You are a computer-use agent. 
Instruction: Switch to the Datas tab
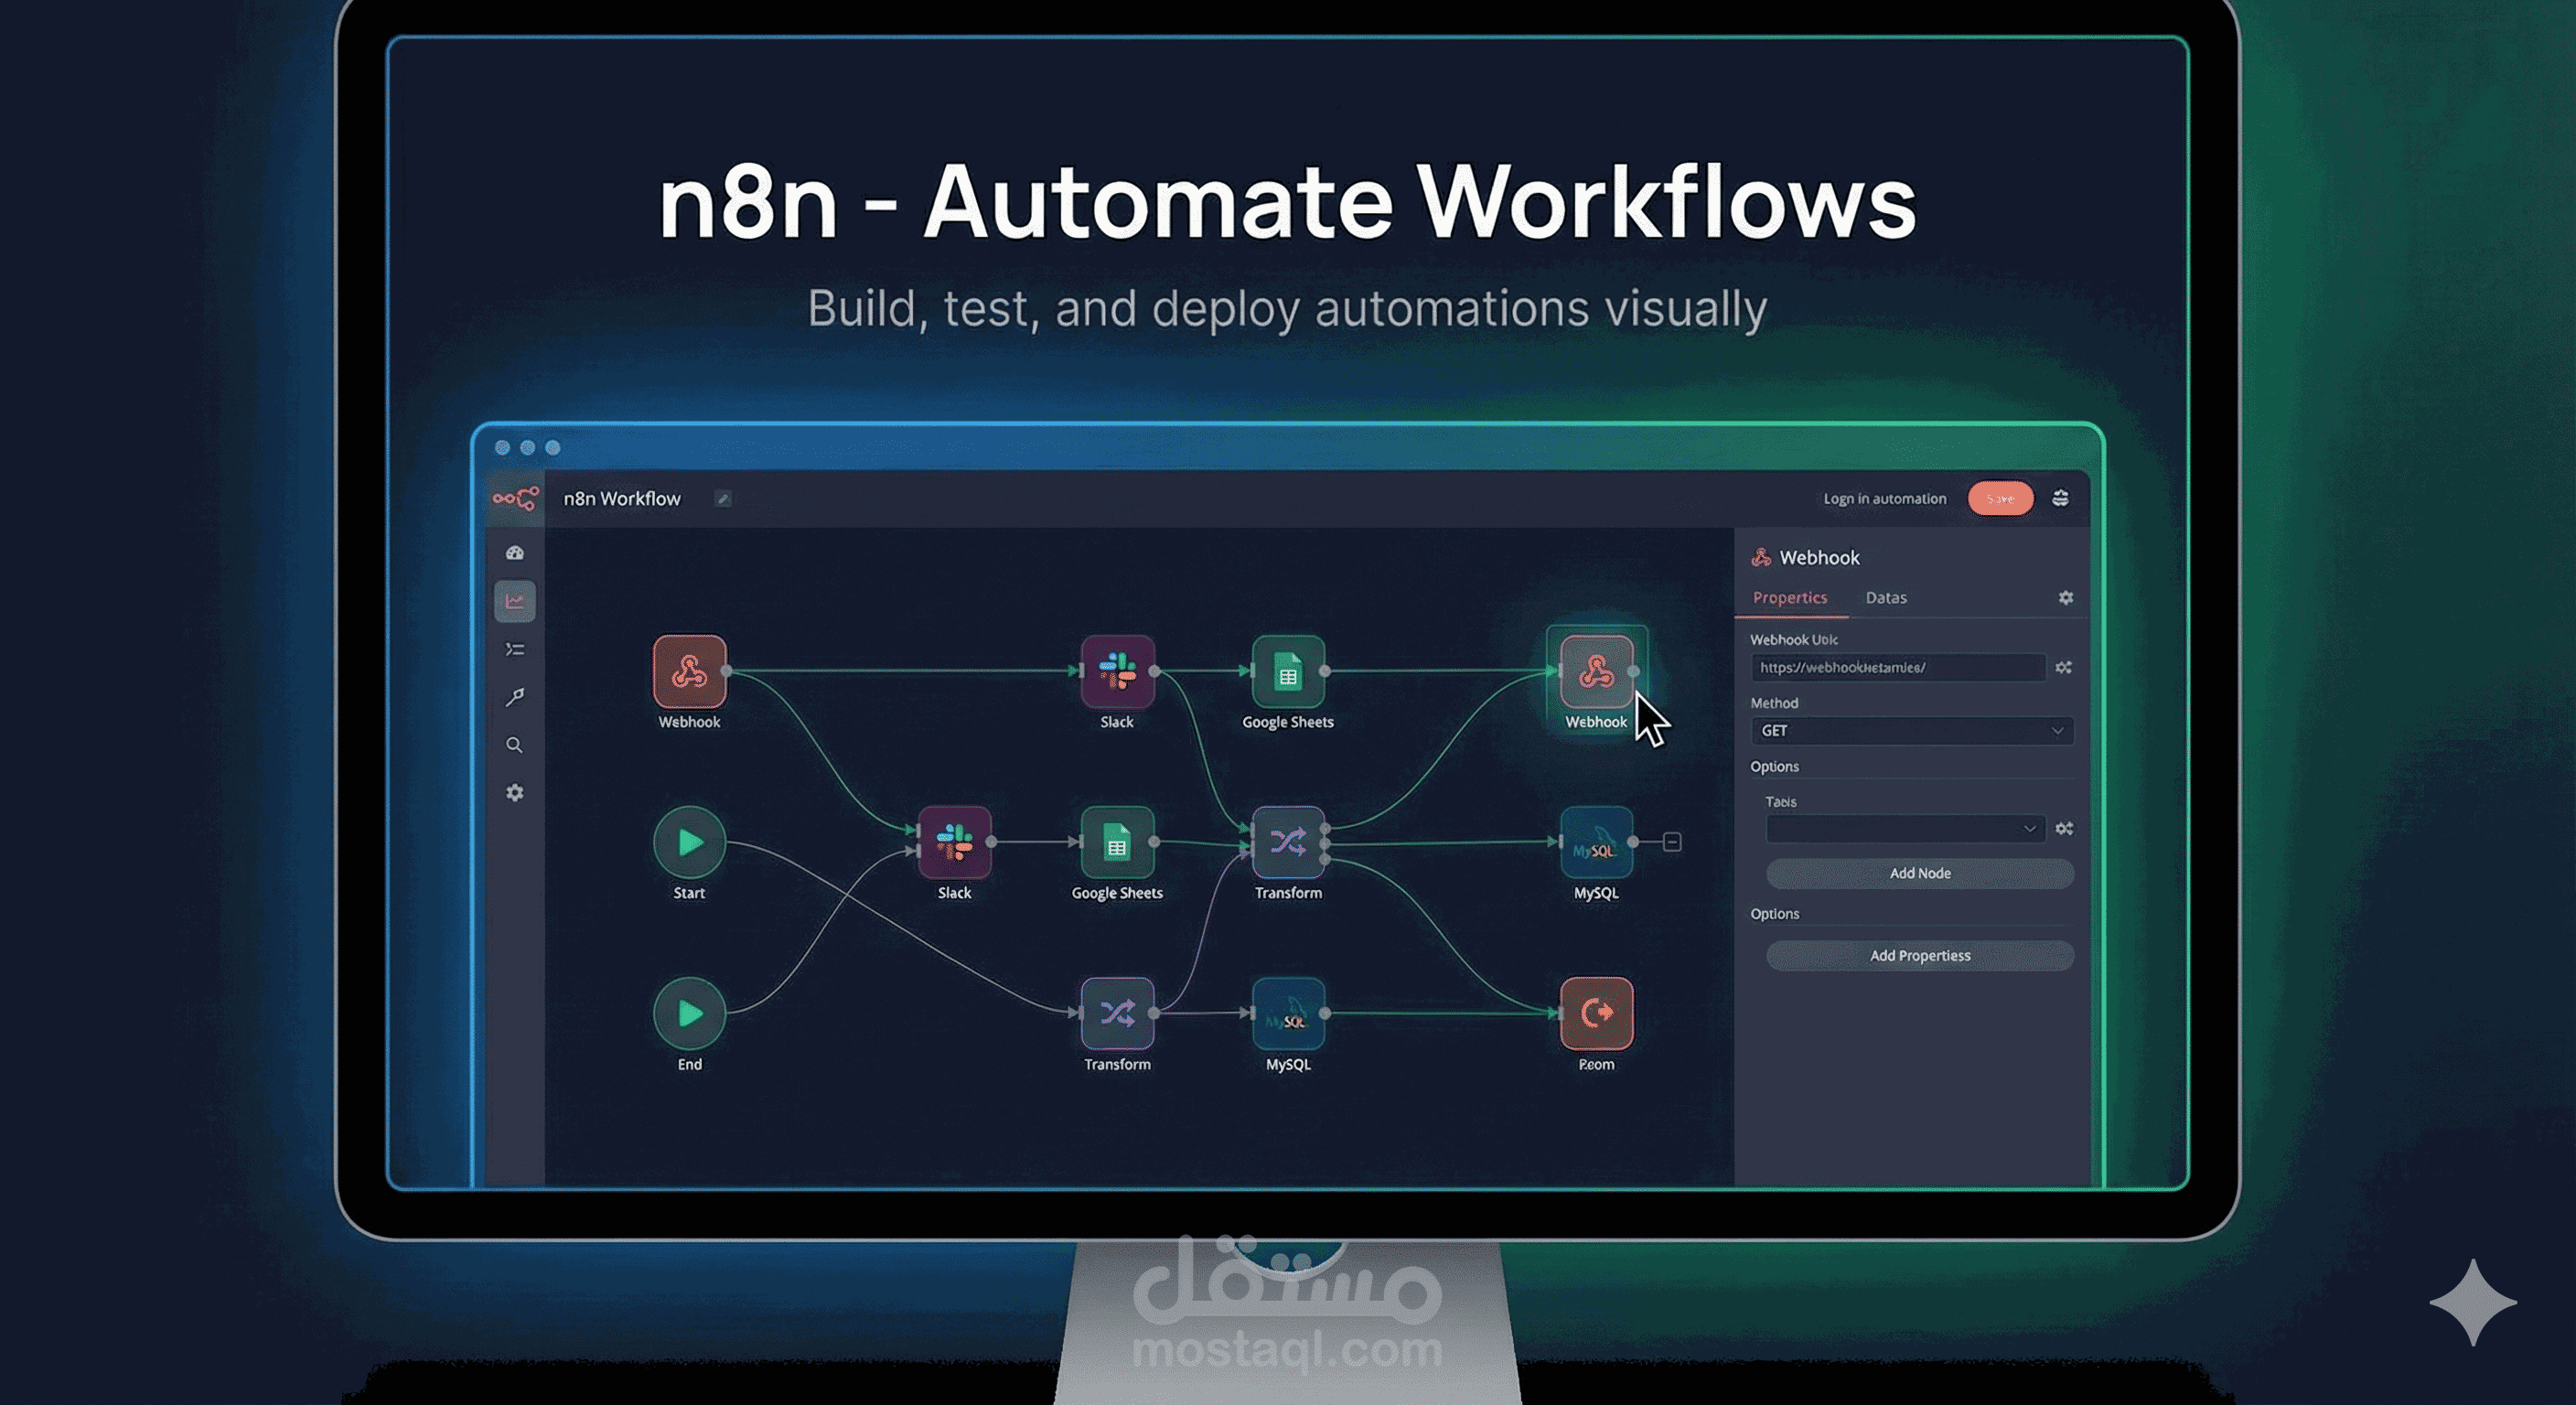tap(1885, 598)
